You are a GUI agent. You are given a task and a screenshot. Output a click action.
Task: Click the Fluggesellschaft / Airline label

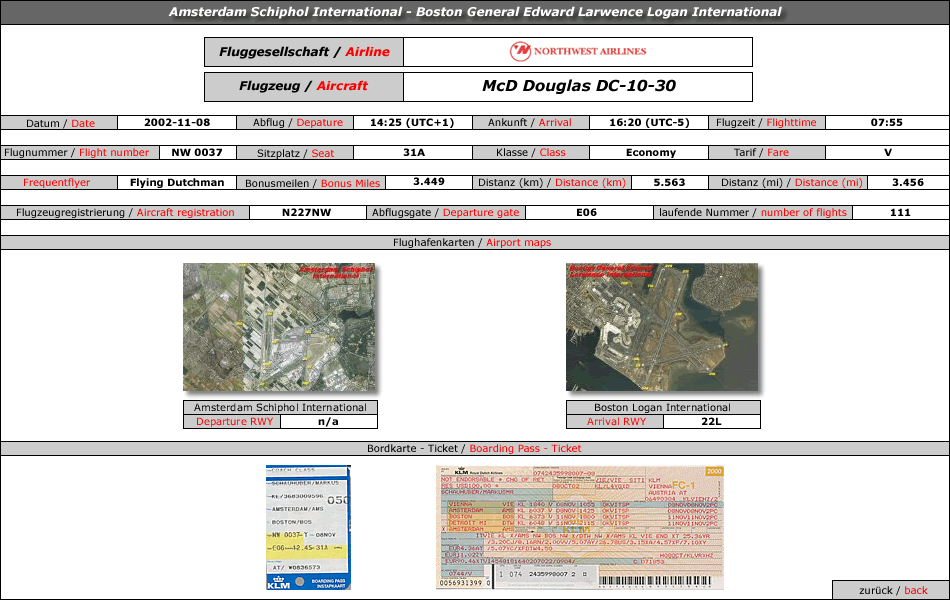tap(304, 52)
